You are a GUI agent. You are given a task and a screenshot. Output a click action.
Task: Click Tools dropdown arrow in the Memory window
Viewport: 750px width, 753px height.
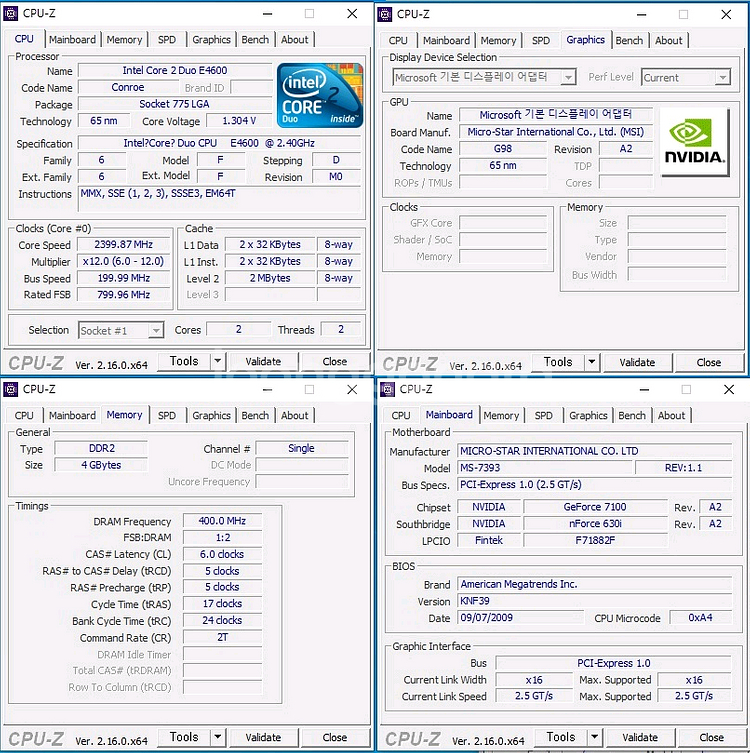pos(218,737)
